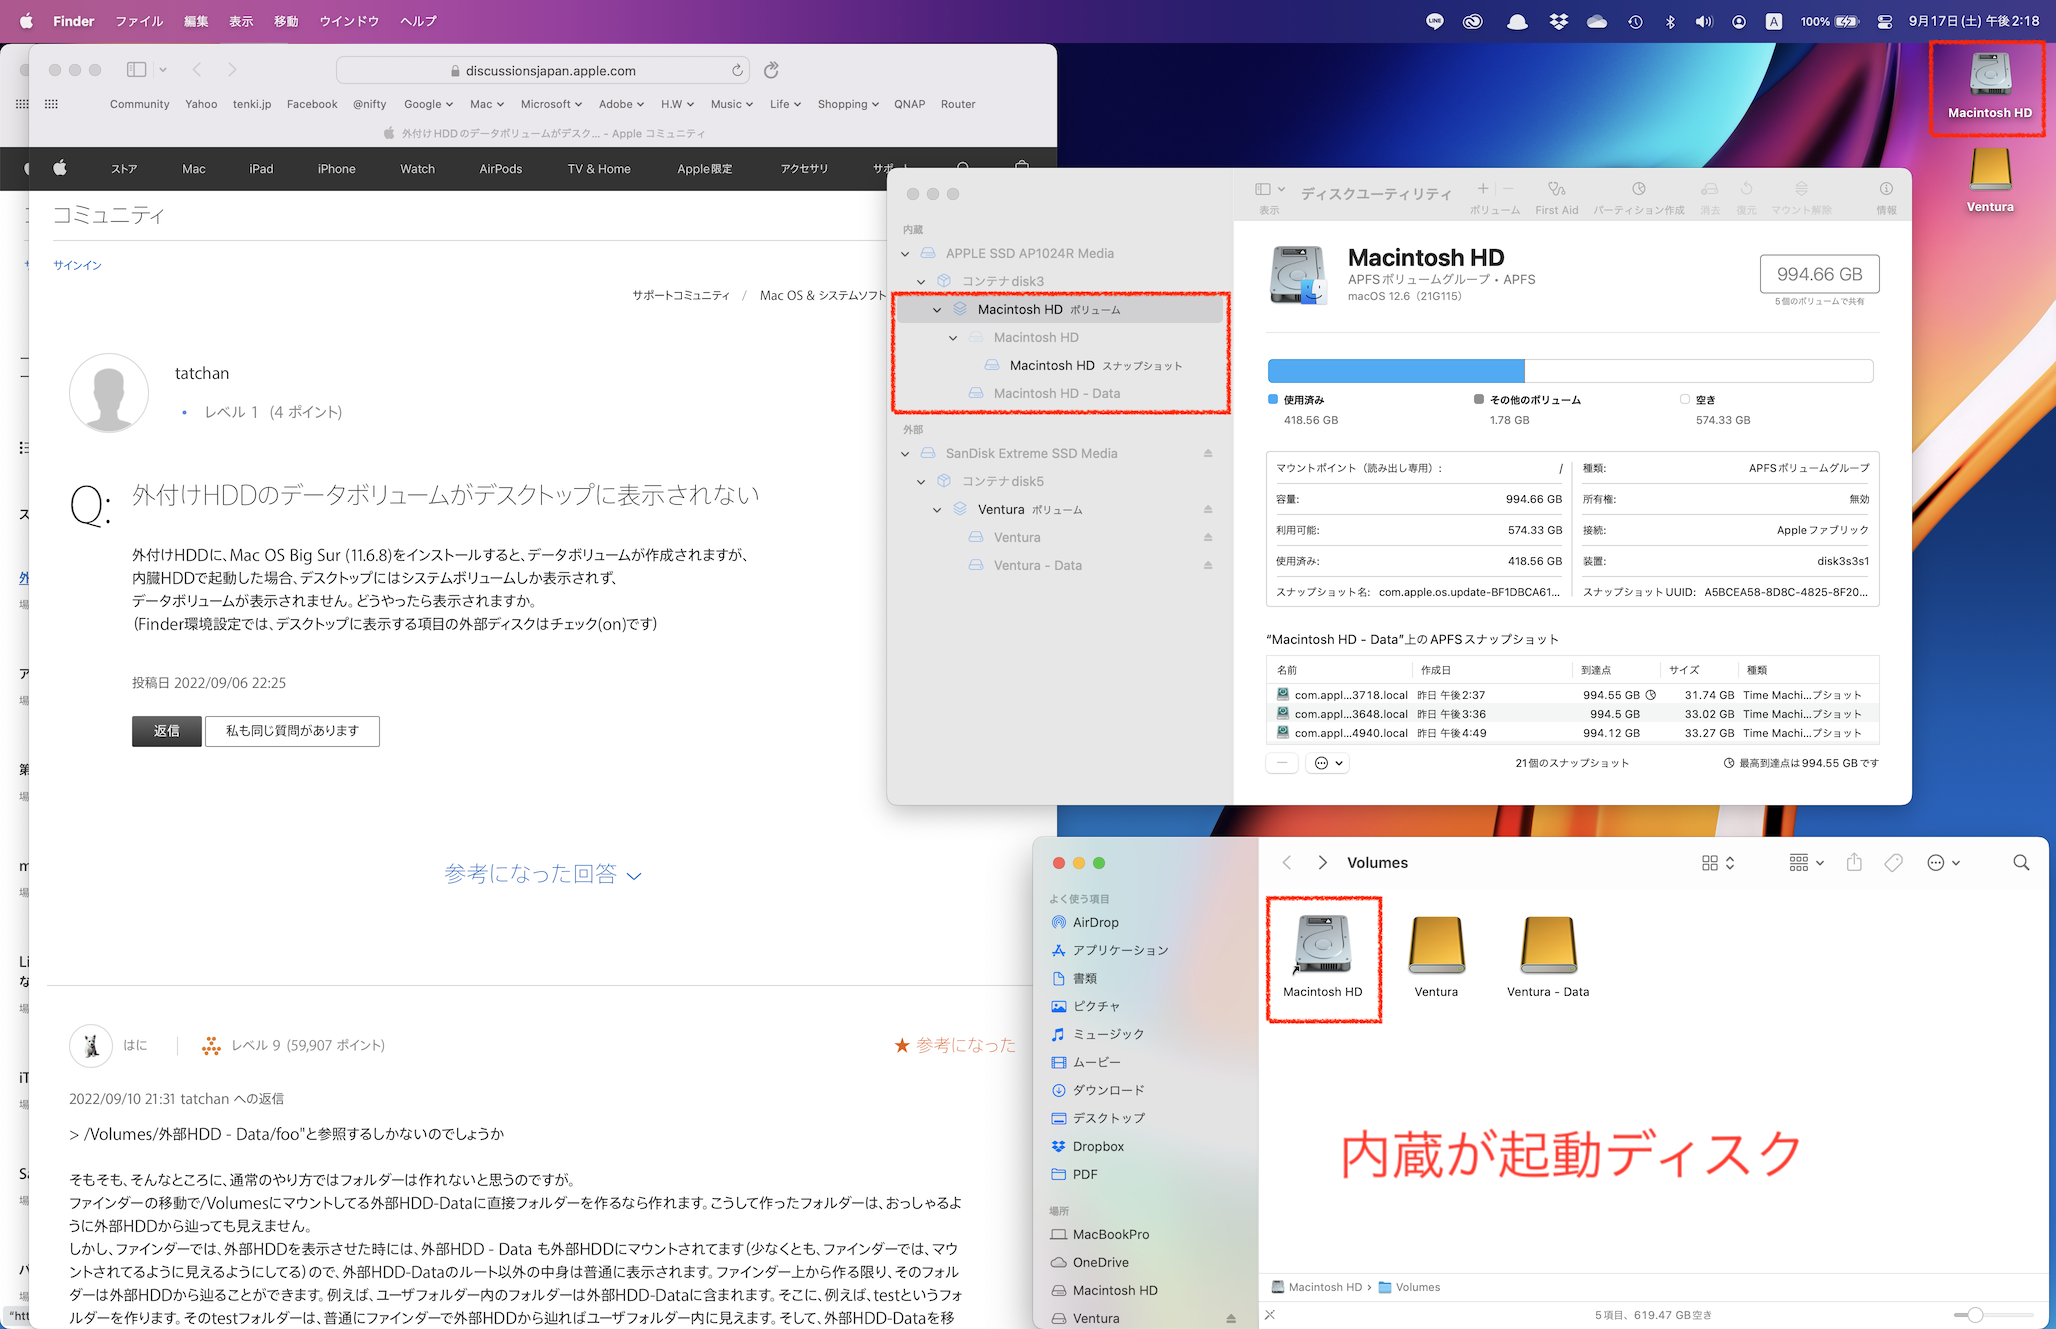This screenshot has height=1329, width=2056.
Task: Collapse the Ventura volume group
Action: pyautogui.click(x=937, y=510)
